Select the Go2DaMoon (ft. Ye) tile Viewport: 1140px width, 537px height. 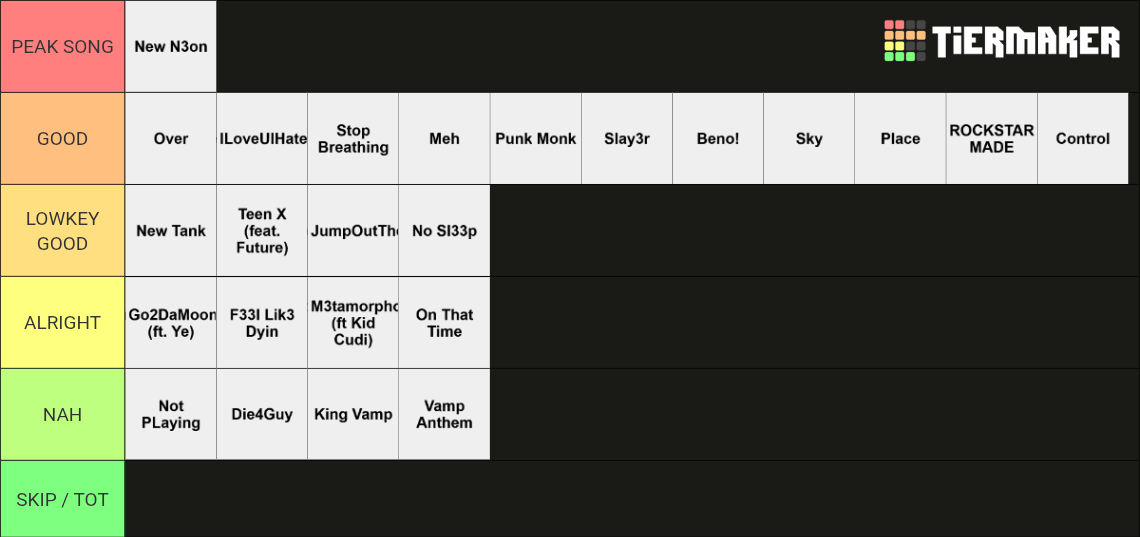171,323
